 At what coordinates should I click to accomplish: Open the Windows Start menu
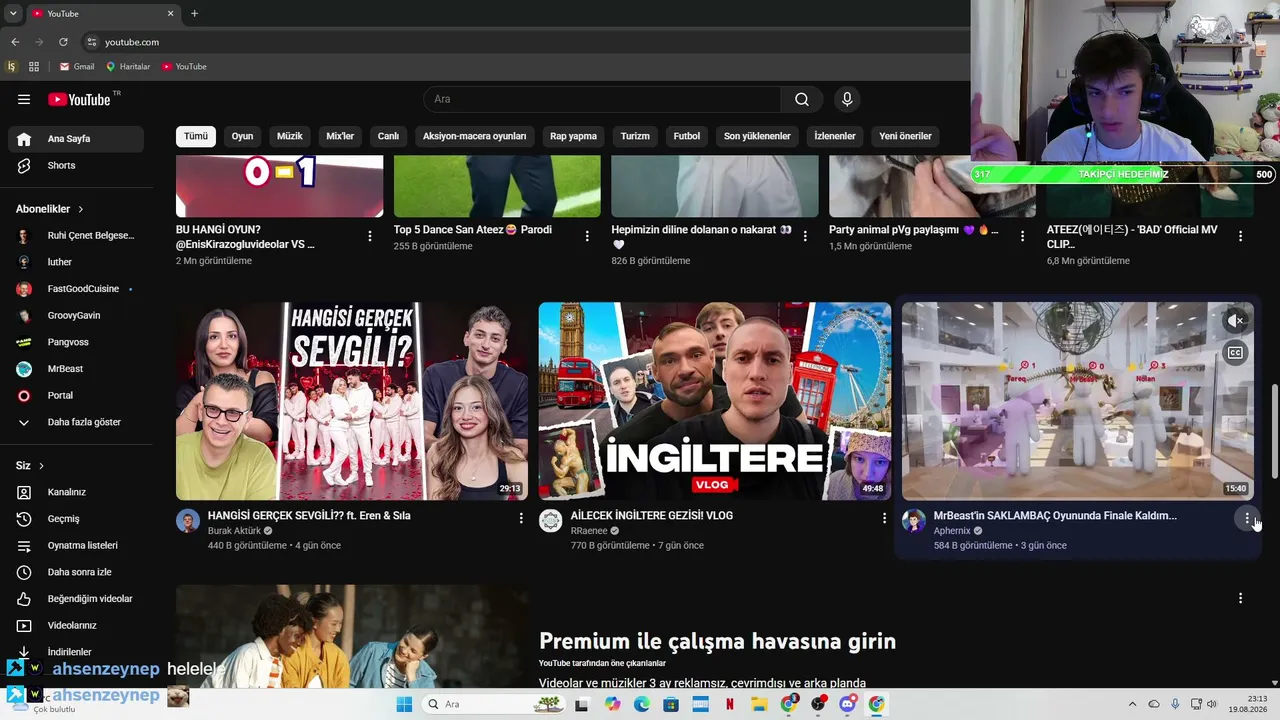coord(404,704)
